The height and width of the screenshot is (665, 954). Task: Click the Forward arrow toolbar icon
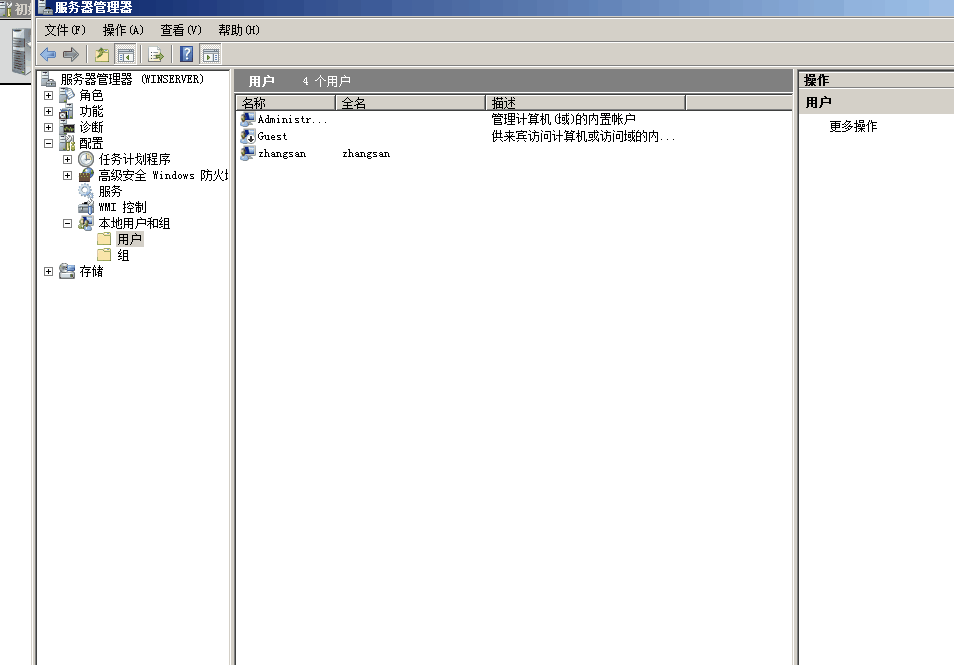(x=71, y=55)
